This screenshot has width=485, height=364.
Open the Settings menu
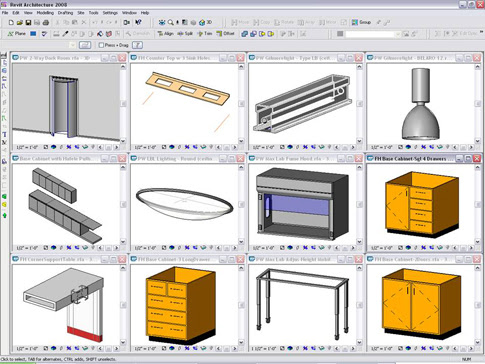(x=110, y=13)
